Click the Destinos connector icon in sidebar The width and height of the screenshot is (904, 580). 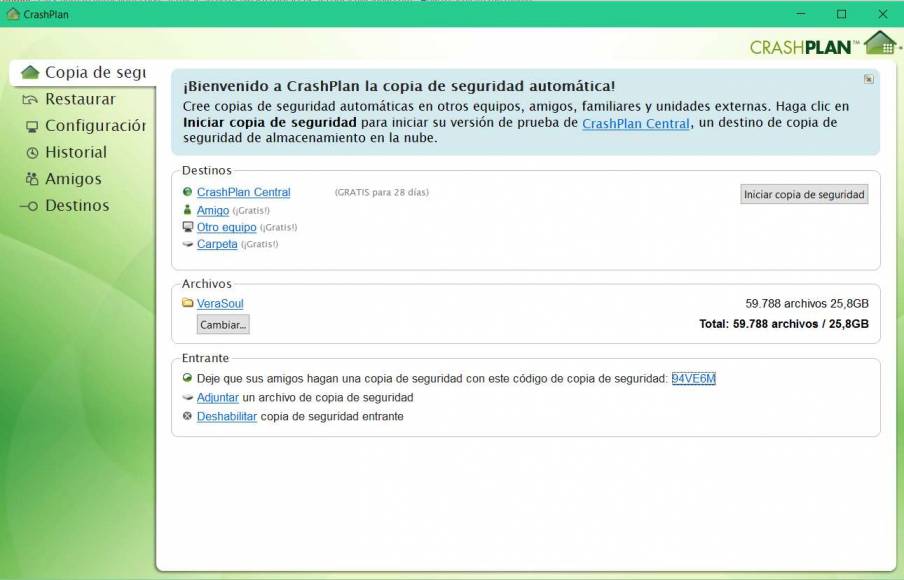[x=31, y=205]
